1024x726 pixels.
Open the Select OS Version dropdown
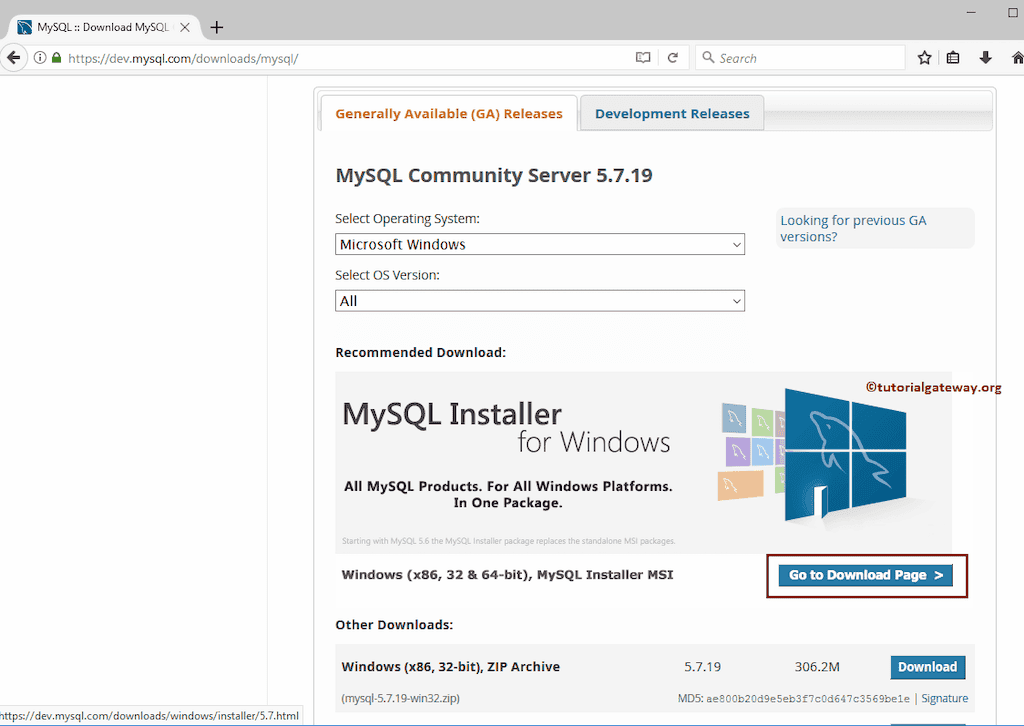(x=539, y=301)
